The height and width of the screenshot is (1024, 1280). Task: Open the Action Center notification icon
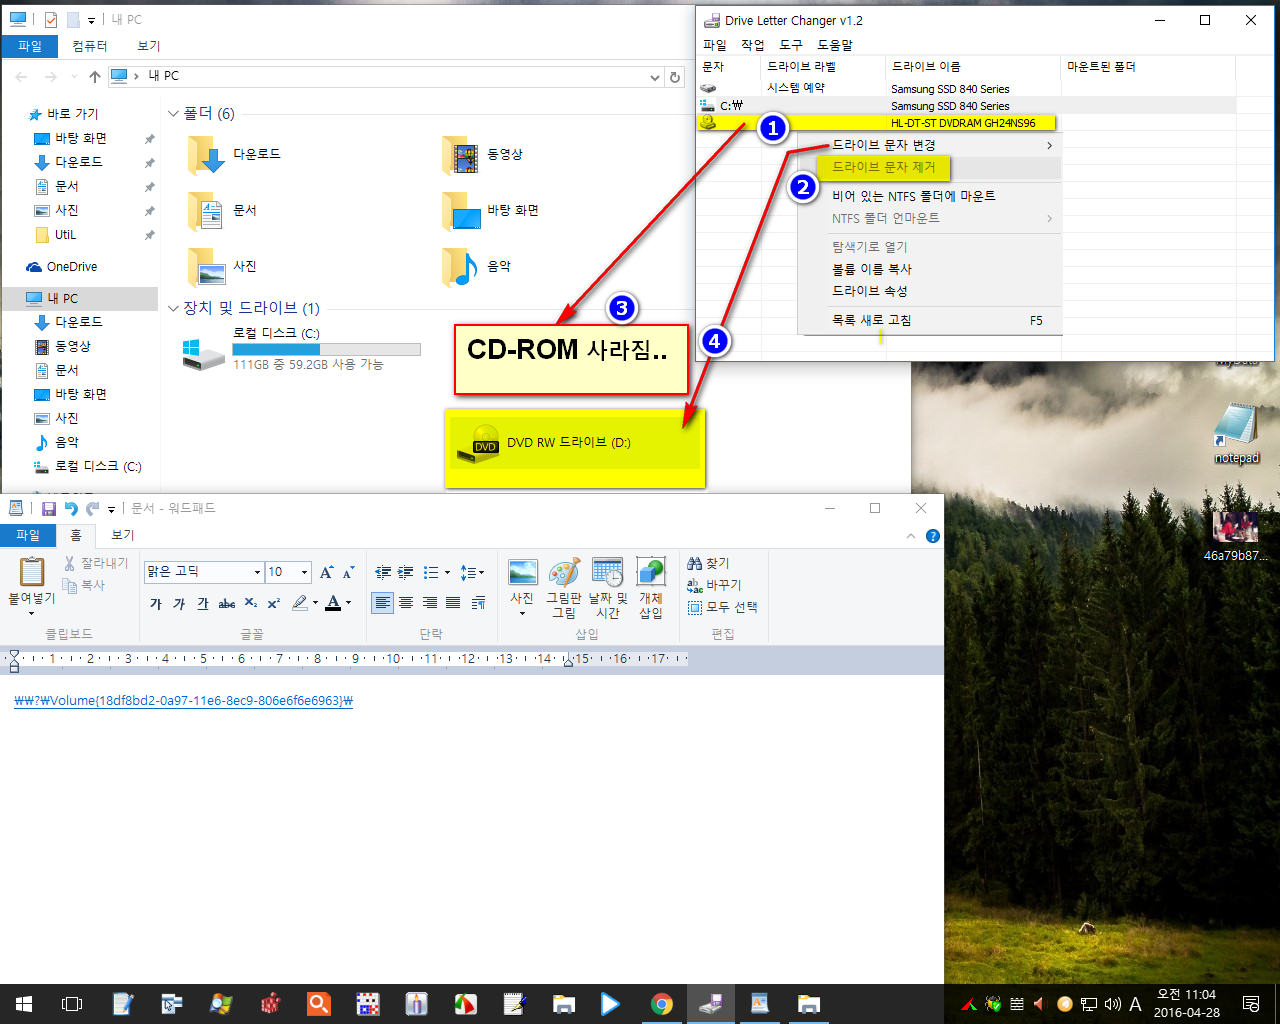point(1250,1004)
